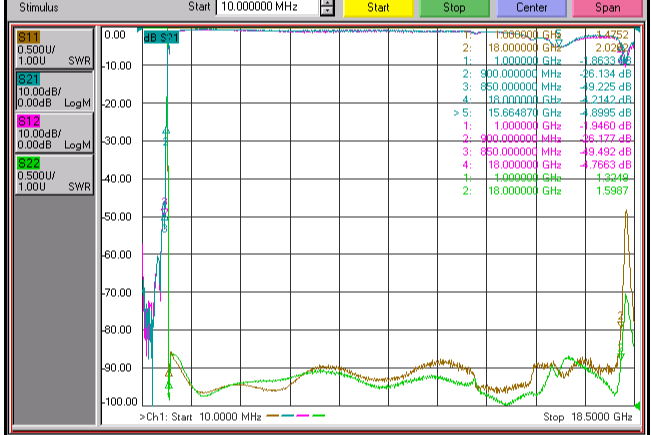This screenshot has height=435, width=651.
Task: Select the S12 trace panel
Action: click(x=54, y=132)
